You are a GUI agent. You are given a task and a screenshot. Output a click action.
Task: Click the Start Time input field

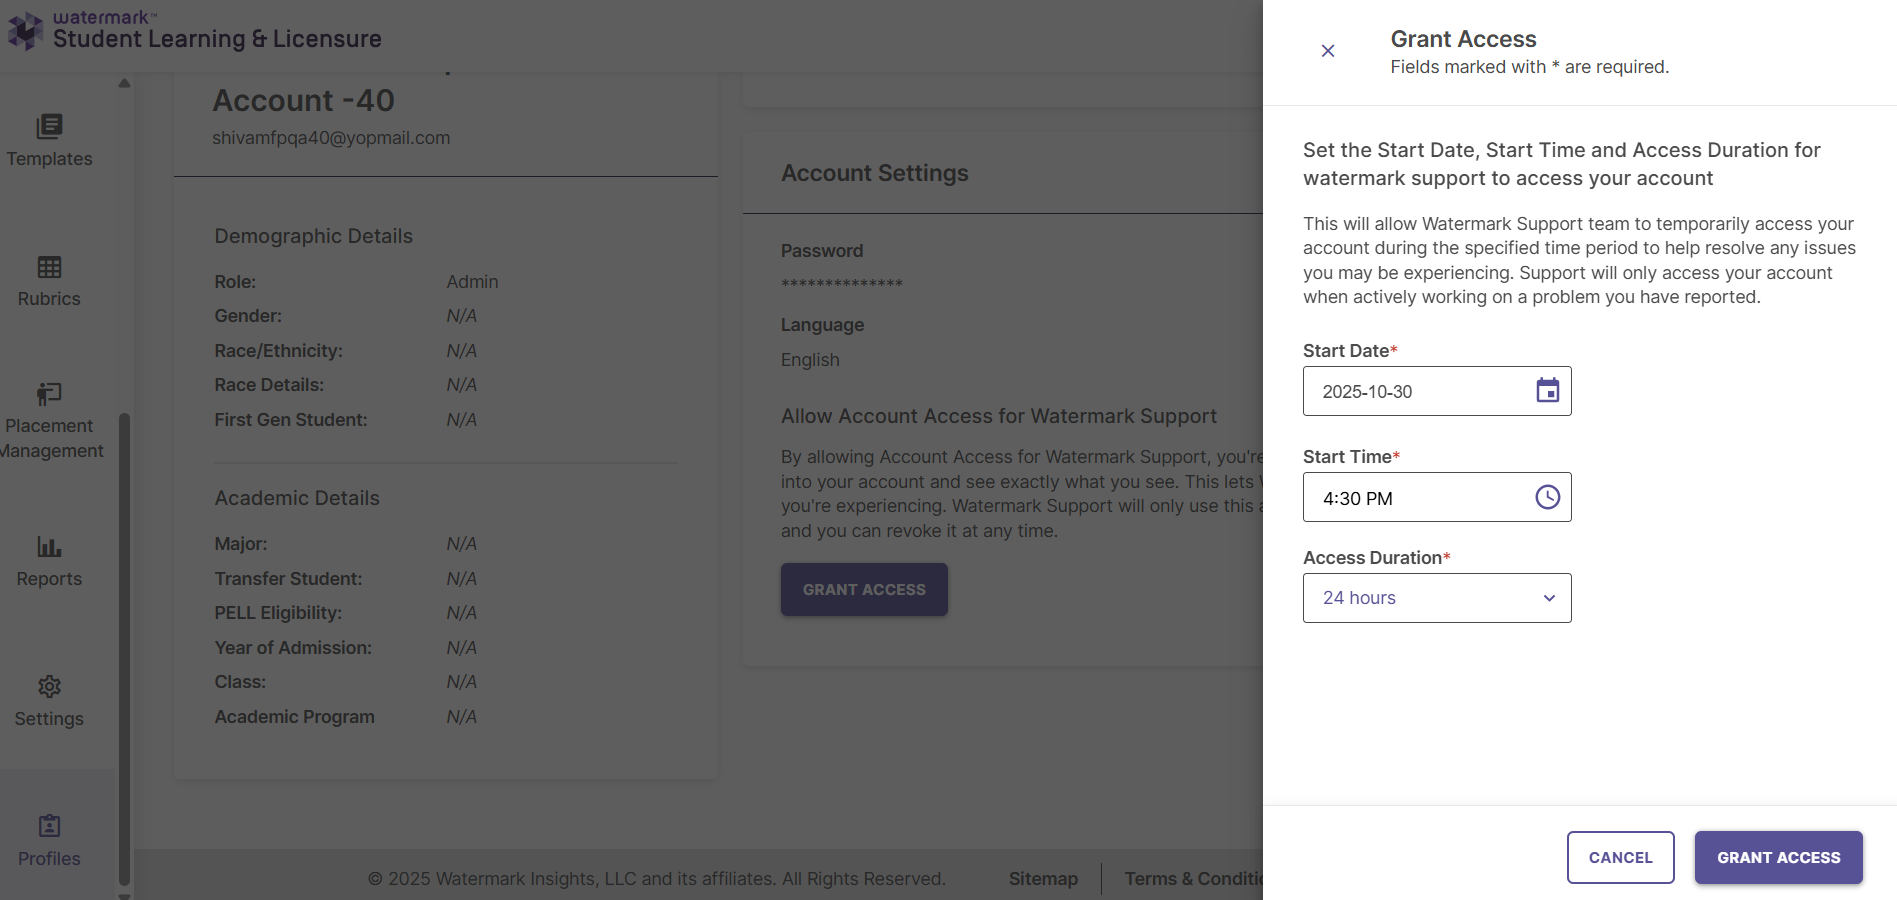tap(1437, 497)
